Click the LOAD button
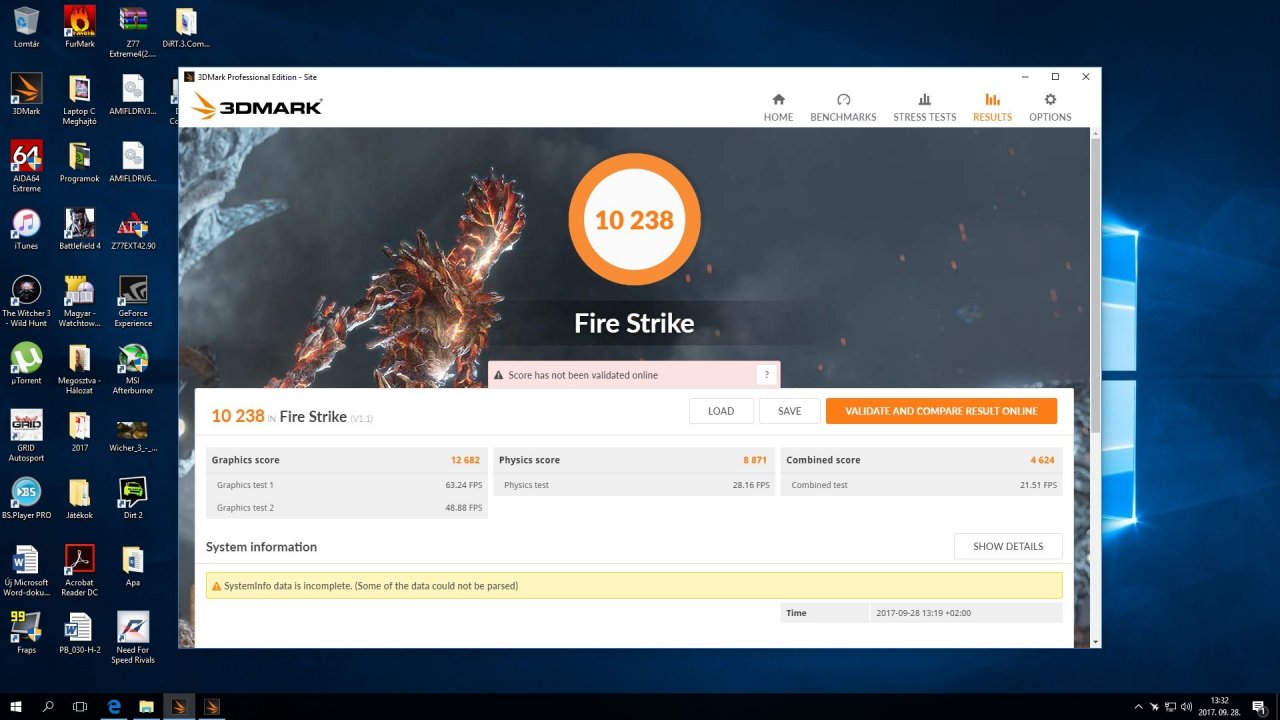This screenshot has width=1280, height=720. coord(721,411)
